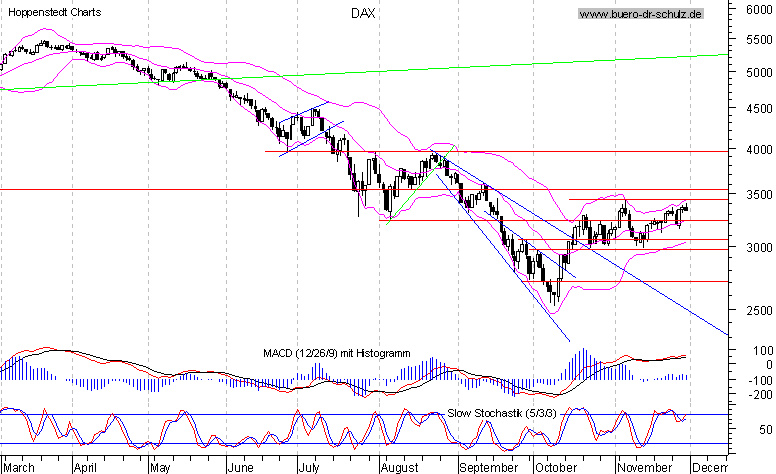
Task: Click the November label on time axis
Action: click(x=644, y=468)
